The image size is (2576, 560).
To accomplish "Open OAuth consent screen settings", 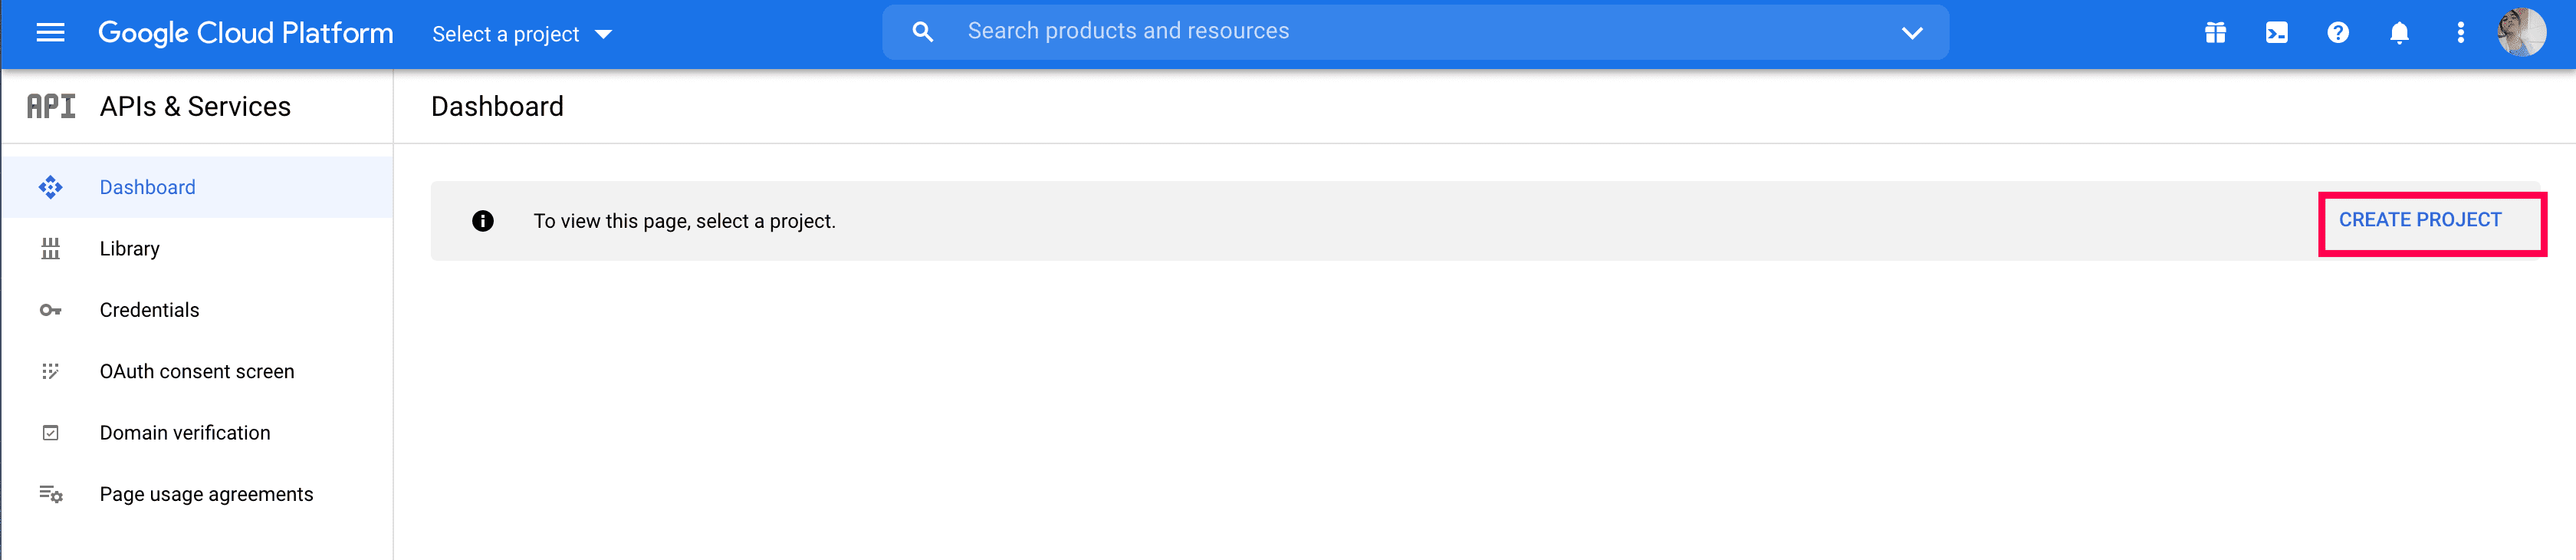I will [x=196, y=371].
